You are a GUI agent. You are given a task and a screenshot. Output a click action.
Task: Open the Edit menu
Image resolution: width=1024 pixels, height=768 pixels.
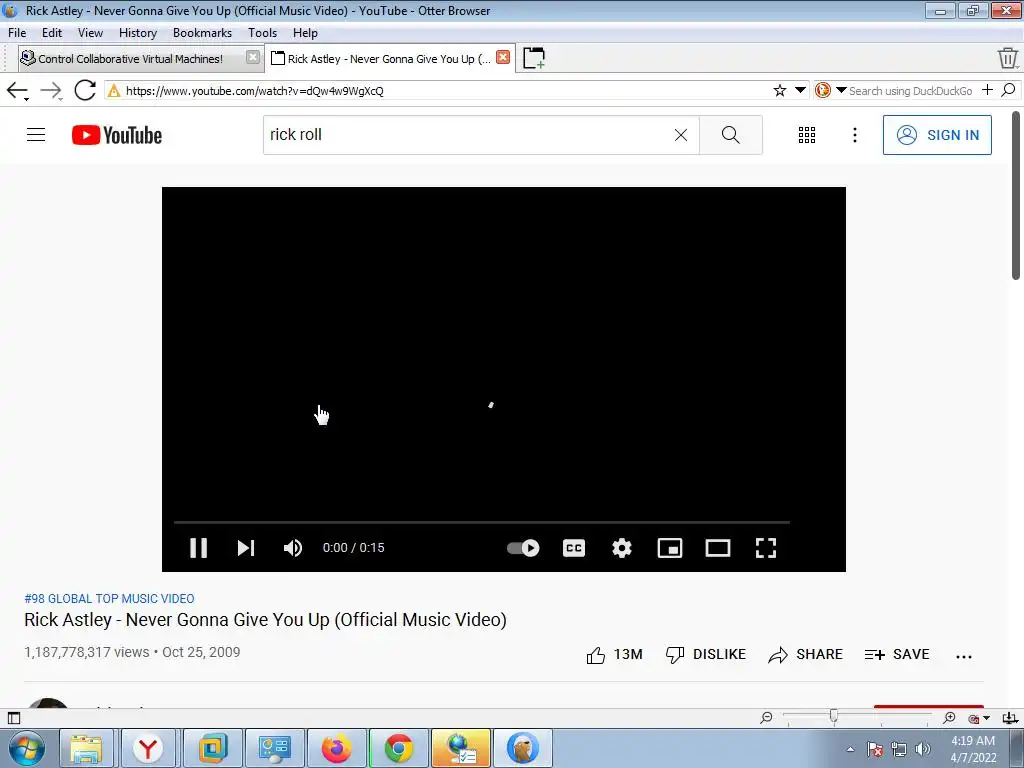pyautogui.click(x=52, y=33)
